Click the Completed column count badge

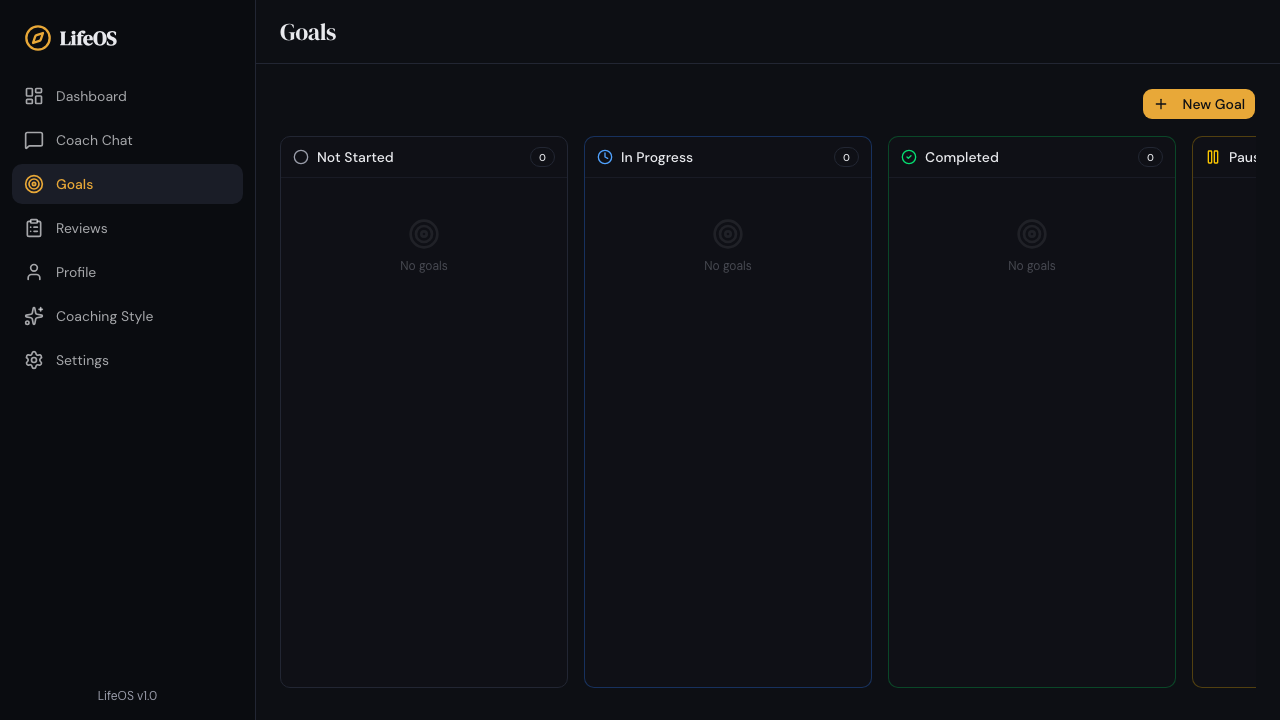pyautogui.click(x=1150, y=157)
